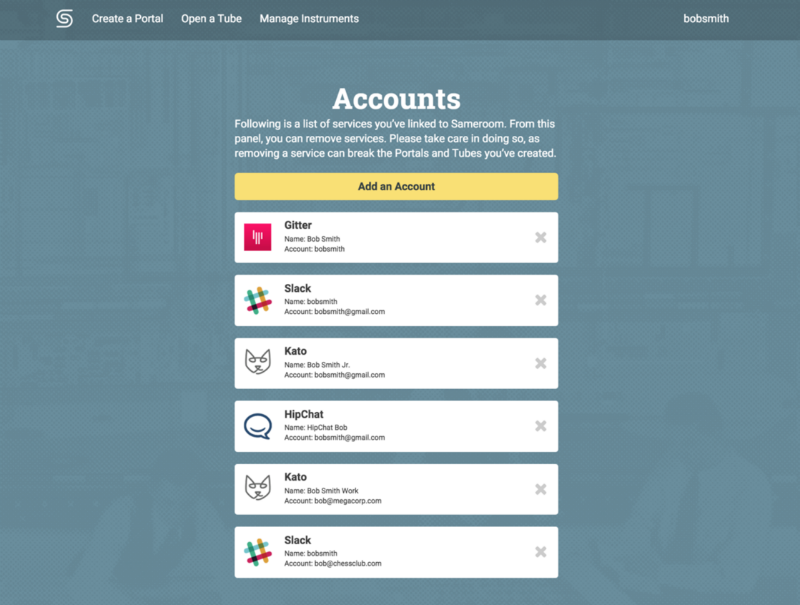Screen dimensions: 800x605
Task: Remove the Slack bob@chessclub.com account
Action: tap(541, 552)
